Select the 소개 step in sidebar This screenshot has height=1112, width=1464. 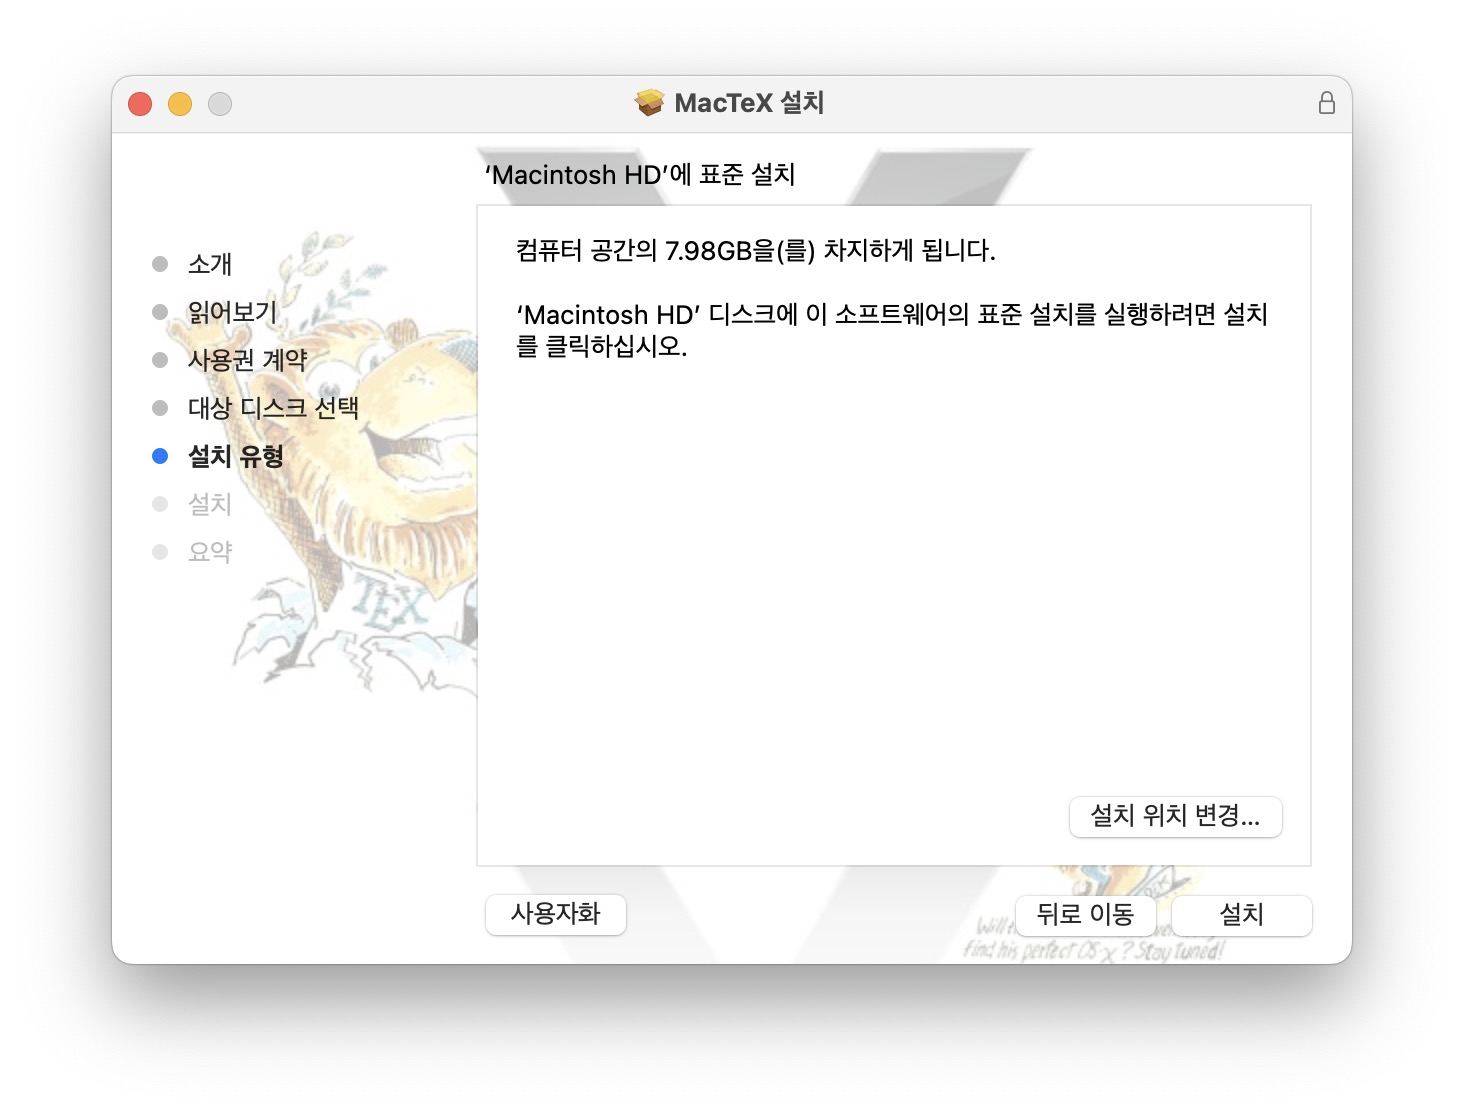[x=210, y=264]
